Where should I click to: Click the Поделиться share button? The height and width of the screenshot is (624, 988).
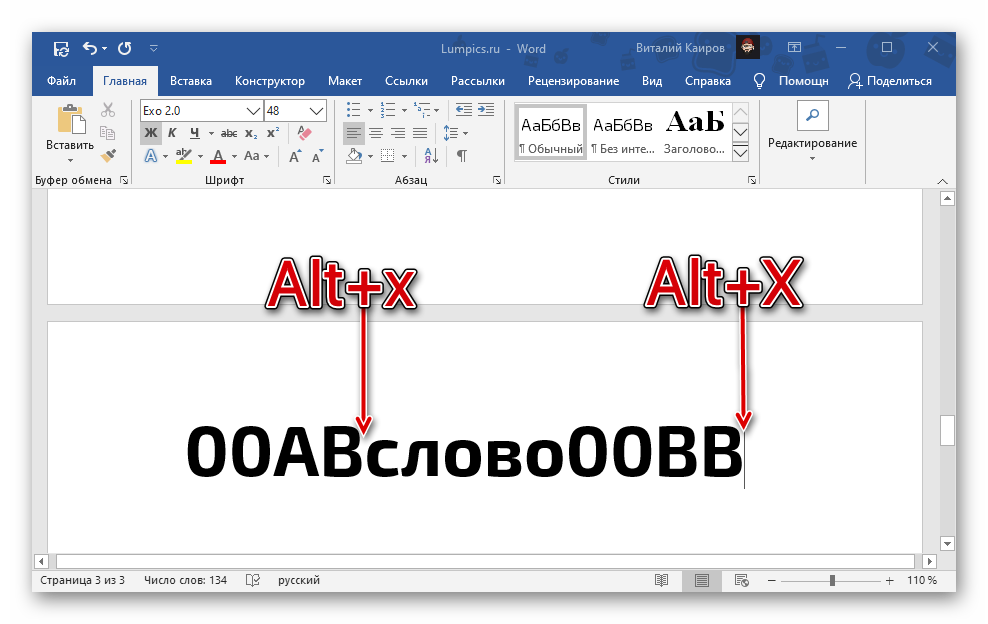click(889, 81)
